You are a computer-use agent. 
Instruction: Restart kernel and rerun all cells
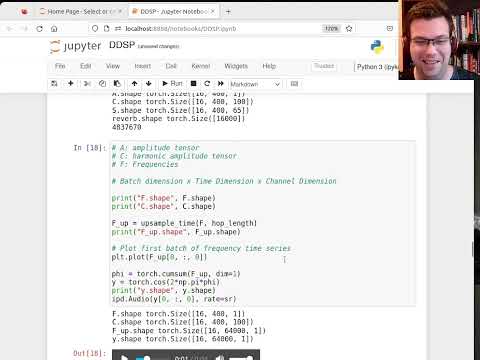point(221,83)
